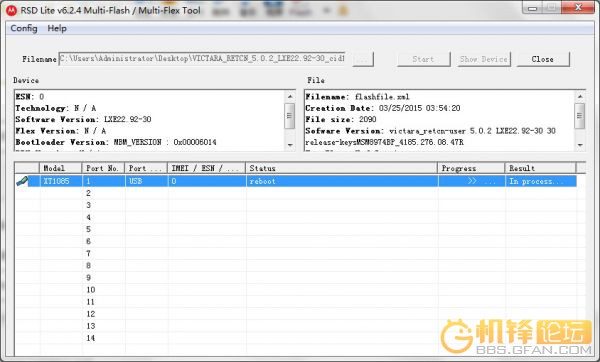The height and width of the screenshot is (362, 600).
Task: Click the Device panel scroll-down arrow
Action: coord(290,145)
